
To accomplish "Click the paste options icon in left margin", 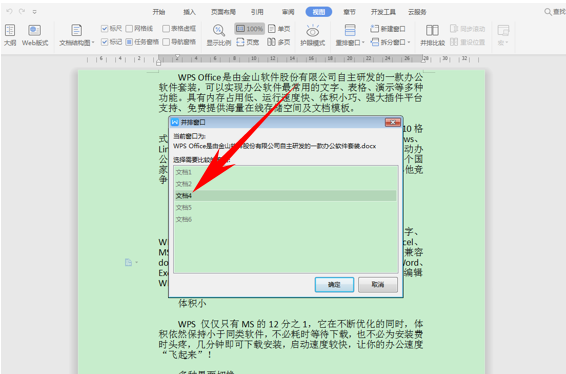I will [129, 262].
